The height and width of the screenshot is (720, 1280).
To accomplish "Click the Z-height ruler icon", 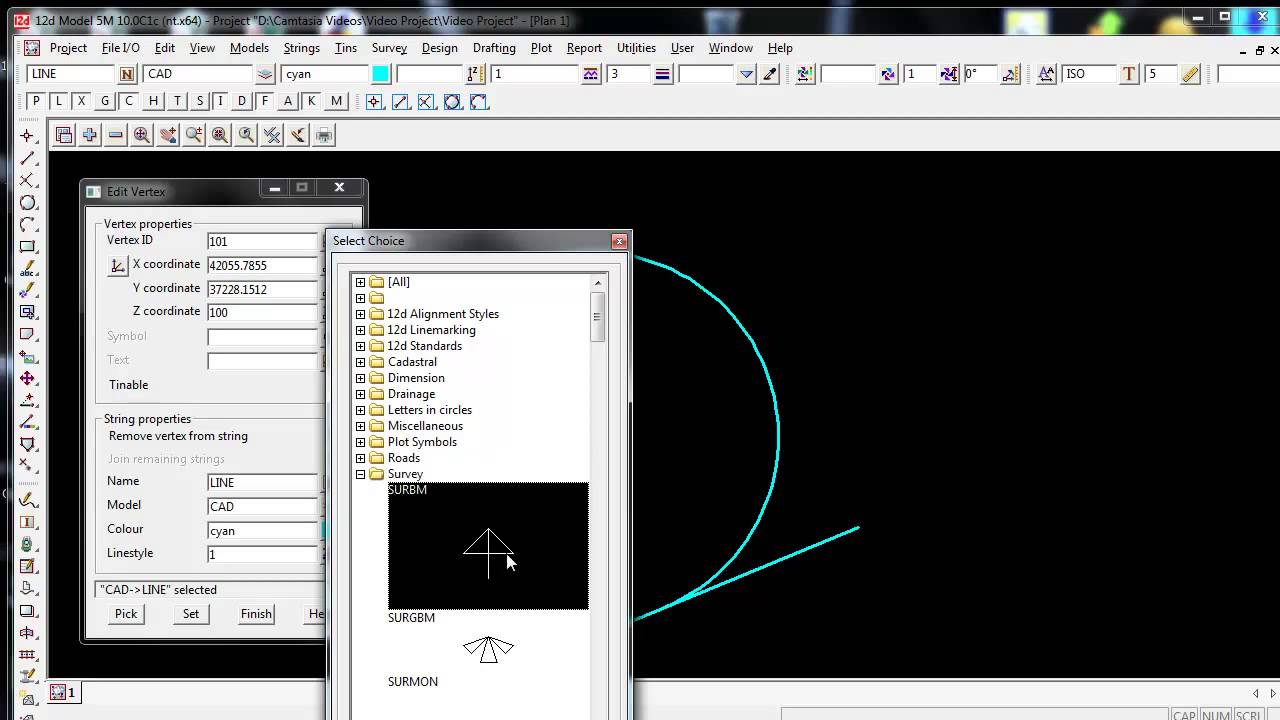I will click(476, 74).
